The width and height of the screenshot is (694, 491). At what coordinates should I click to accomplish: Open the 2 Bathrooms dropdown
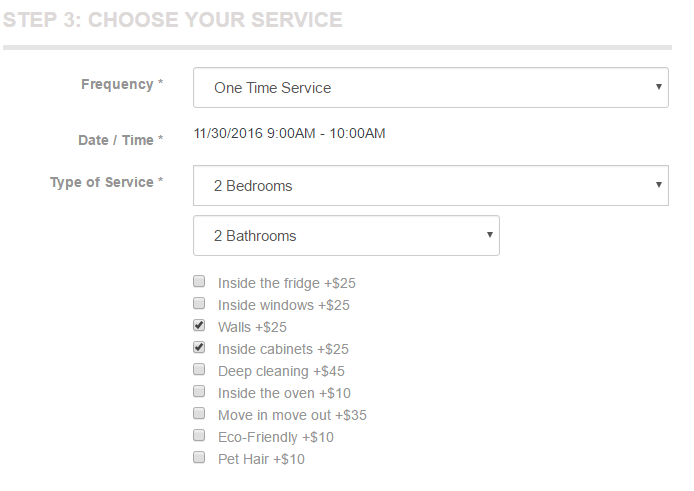[346, 236]
